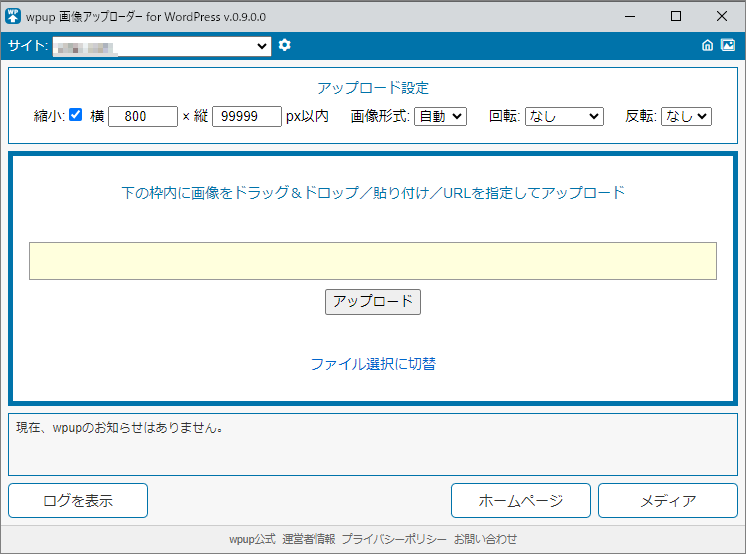Open the wpup公式 footer link
This screenshot has width=746, height=554.
coord(252,539)
